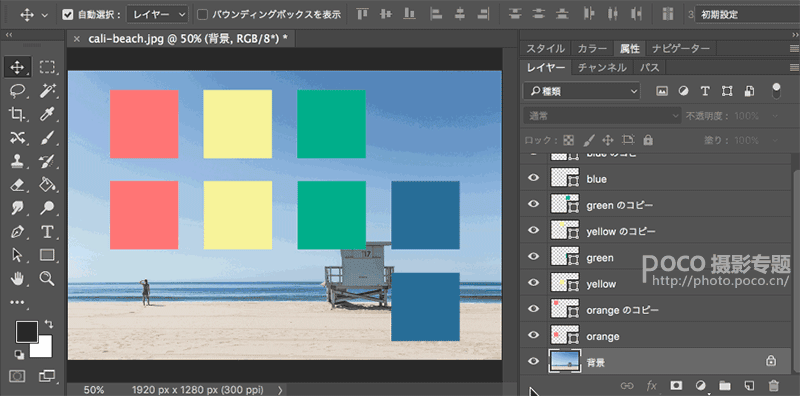
Task: Add a layer mask
Action: [677, 385]
